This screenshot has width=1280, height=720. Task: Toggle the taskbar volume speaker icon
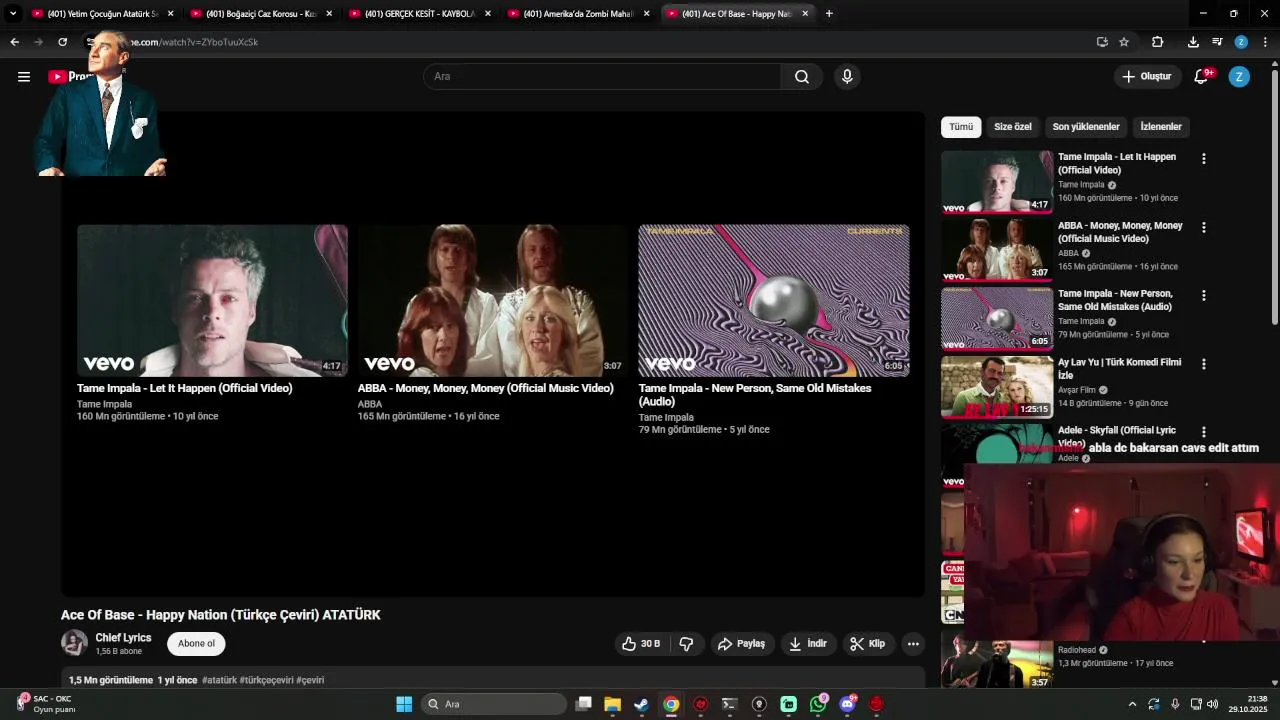[1212, 704]
